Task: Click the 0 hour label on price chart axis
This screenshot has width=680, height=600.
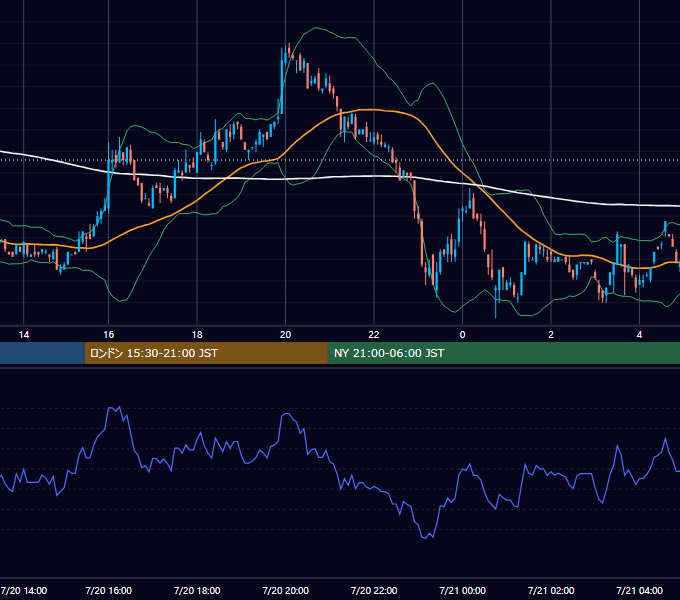Action: [462, 335]
